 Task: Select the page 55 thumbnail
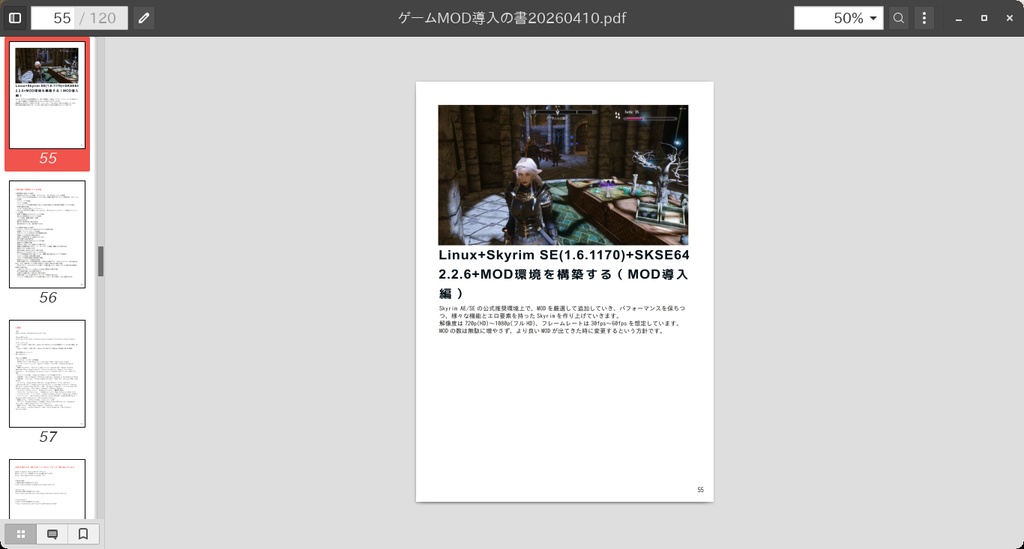click(47, 95)
